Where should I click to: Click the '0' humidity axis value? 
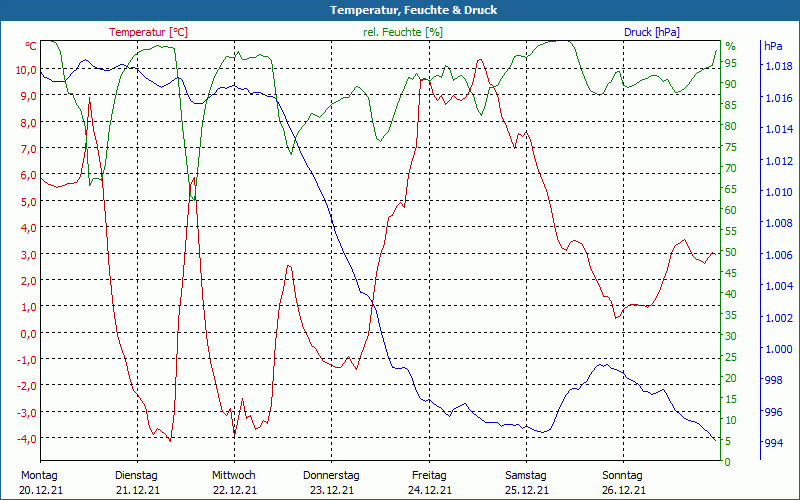pos(728,462)
